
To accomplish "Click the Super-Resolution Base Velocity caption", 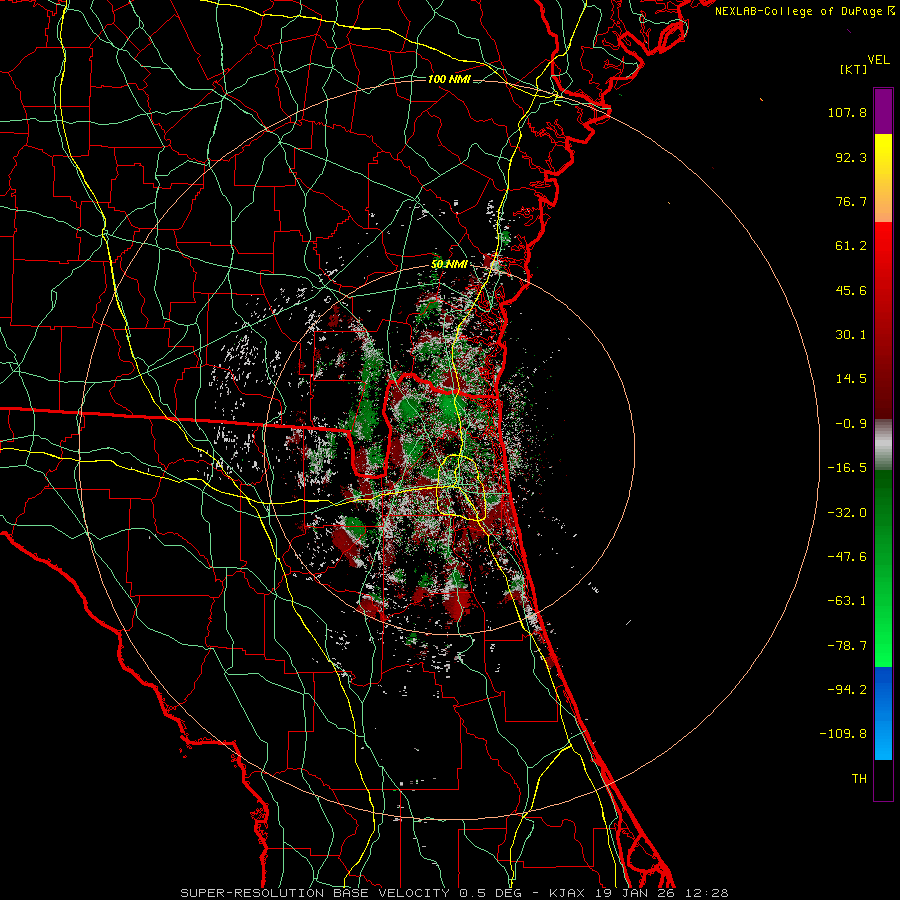I will [x=454, y=893].
